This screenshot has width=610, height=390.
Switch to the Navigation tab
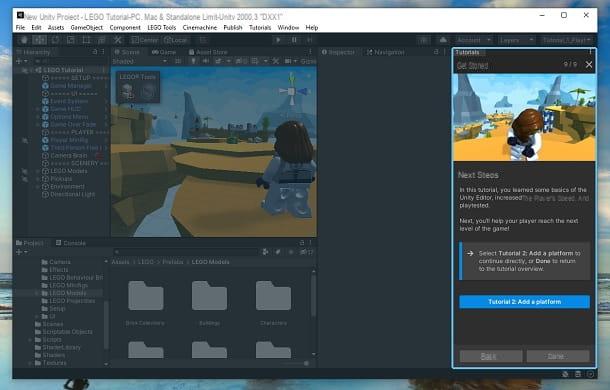coord(386,52)
